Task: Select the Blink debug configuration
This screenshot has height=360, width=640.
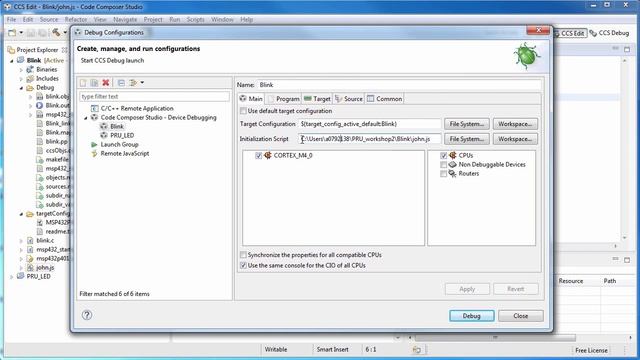Action: 116,126
